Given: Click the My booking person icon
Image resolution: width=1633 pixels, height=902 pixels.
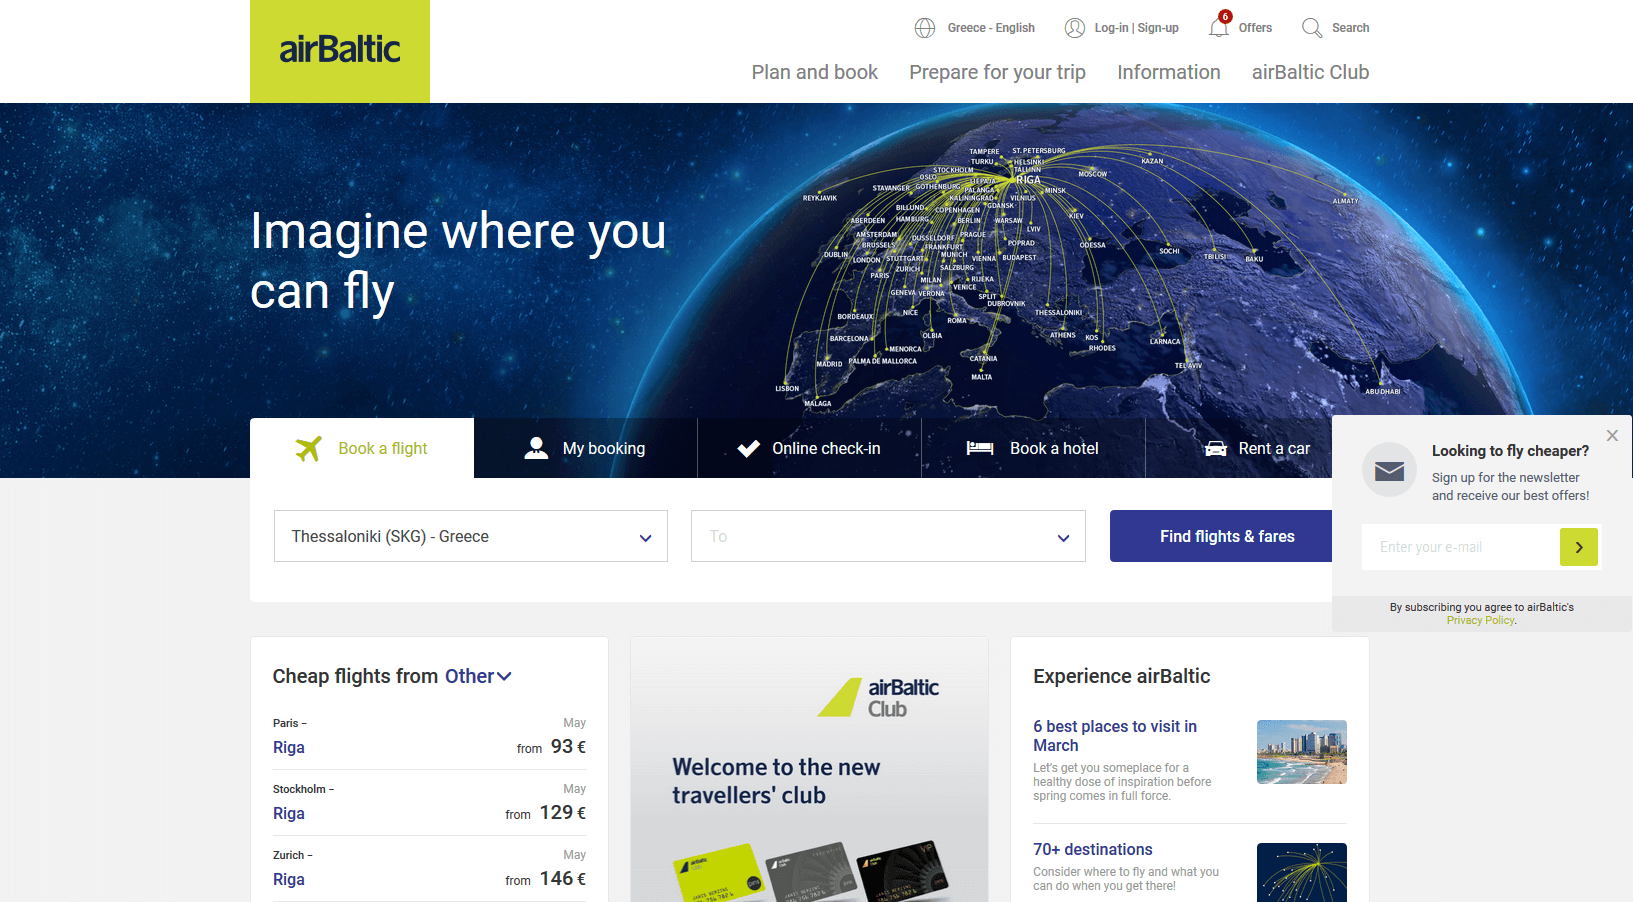Looking at the screenshot, I should [536, 448].
